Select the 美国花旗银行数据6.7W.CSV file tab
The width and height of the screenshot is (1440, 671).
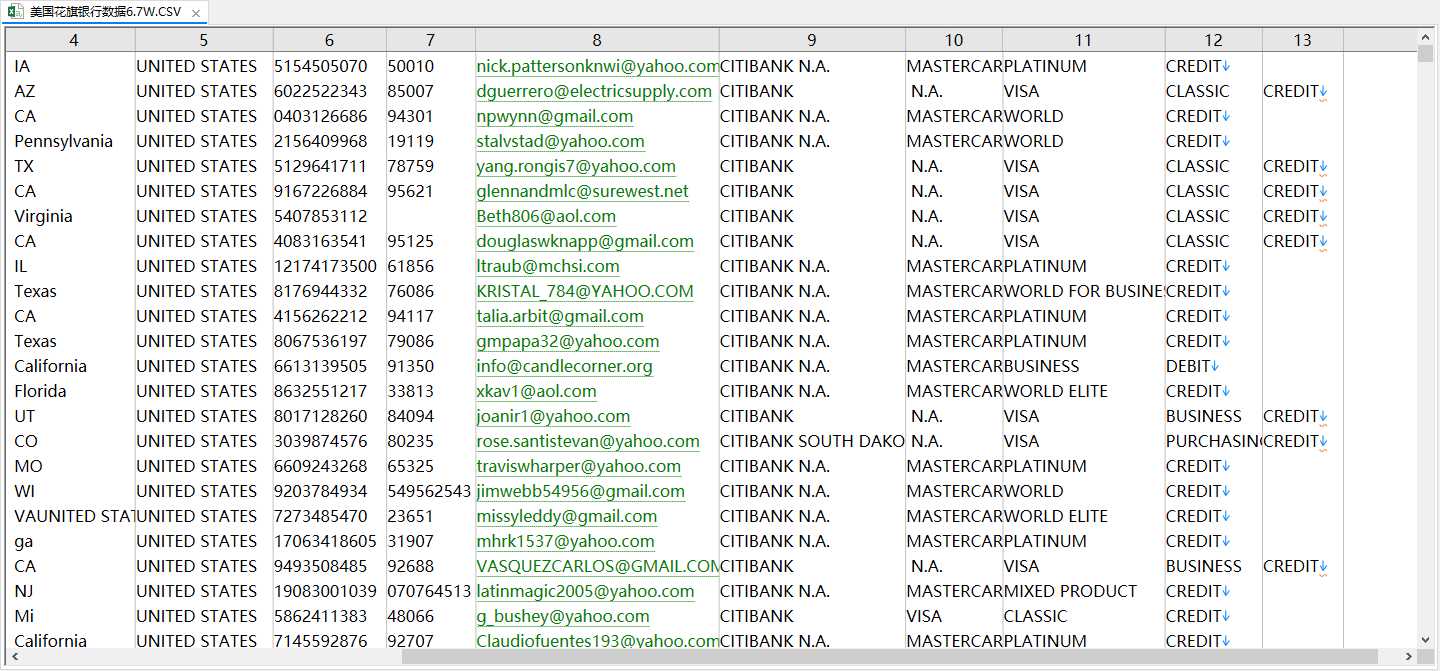point(105,12)
